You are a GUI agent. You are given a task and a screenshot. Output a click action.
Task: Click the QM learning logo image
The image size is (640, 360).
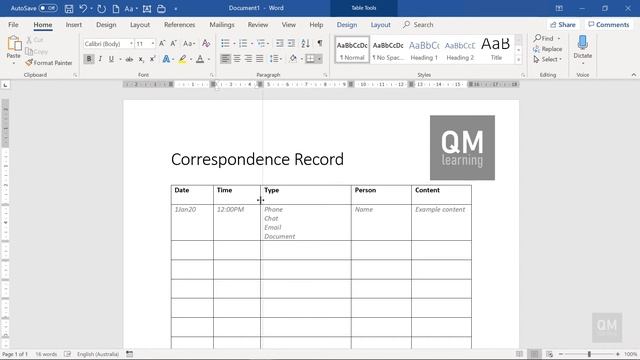462,147
